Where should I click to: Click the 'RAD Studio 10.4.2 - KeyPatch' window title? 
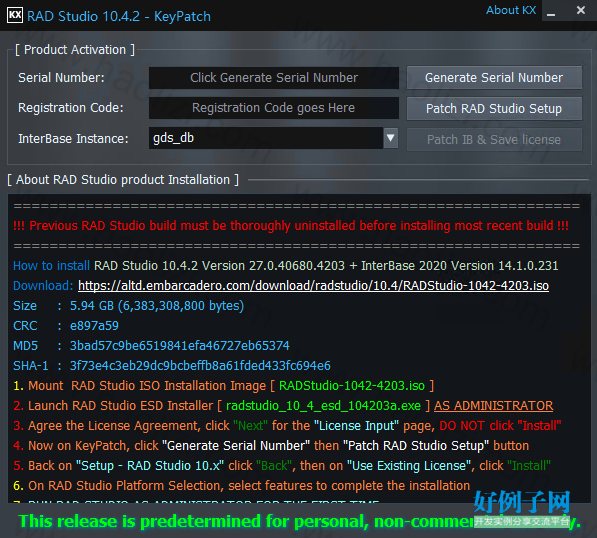point(119,16)
